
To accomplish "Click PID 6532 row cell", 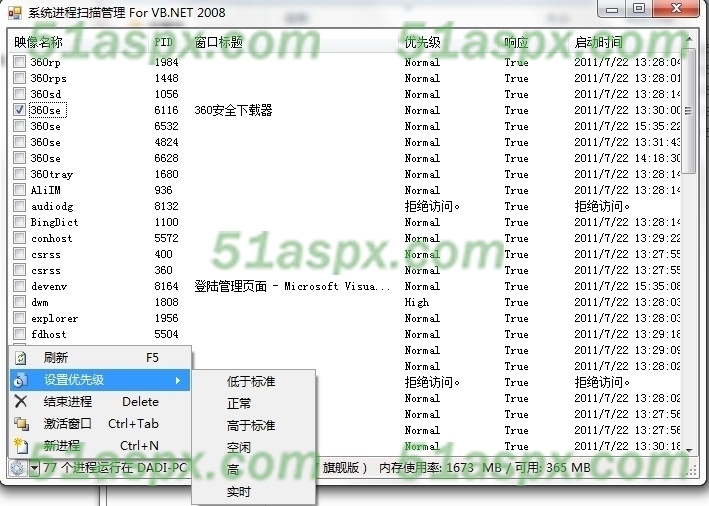I will 166,126.
